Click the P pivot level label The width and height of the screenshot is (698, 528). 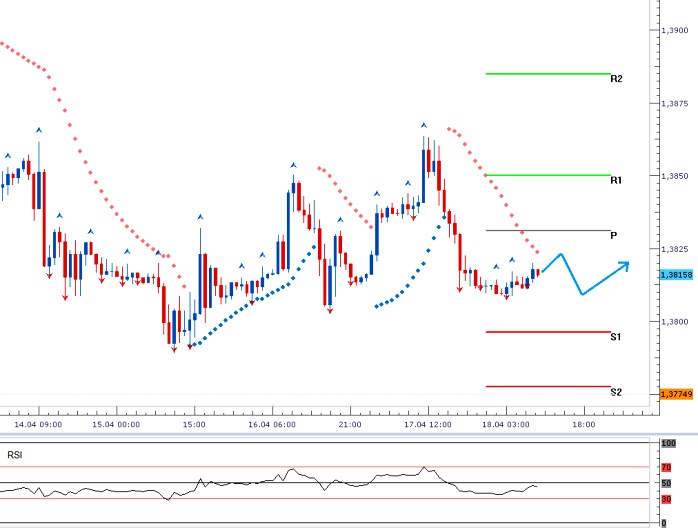613,236
